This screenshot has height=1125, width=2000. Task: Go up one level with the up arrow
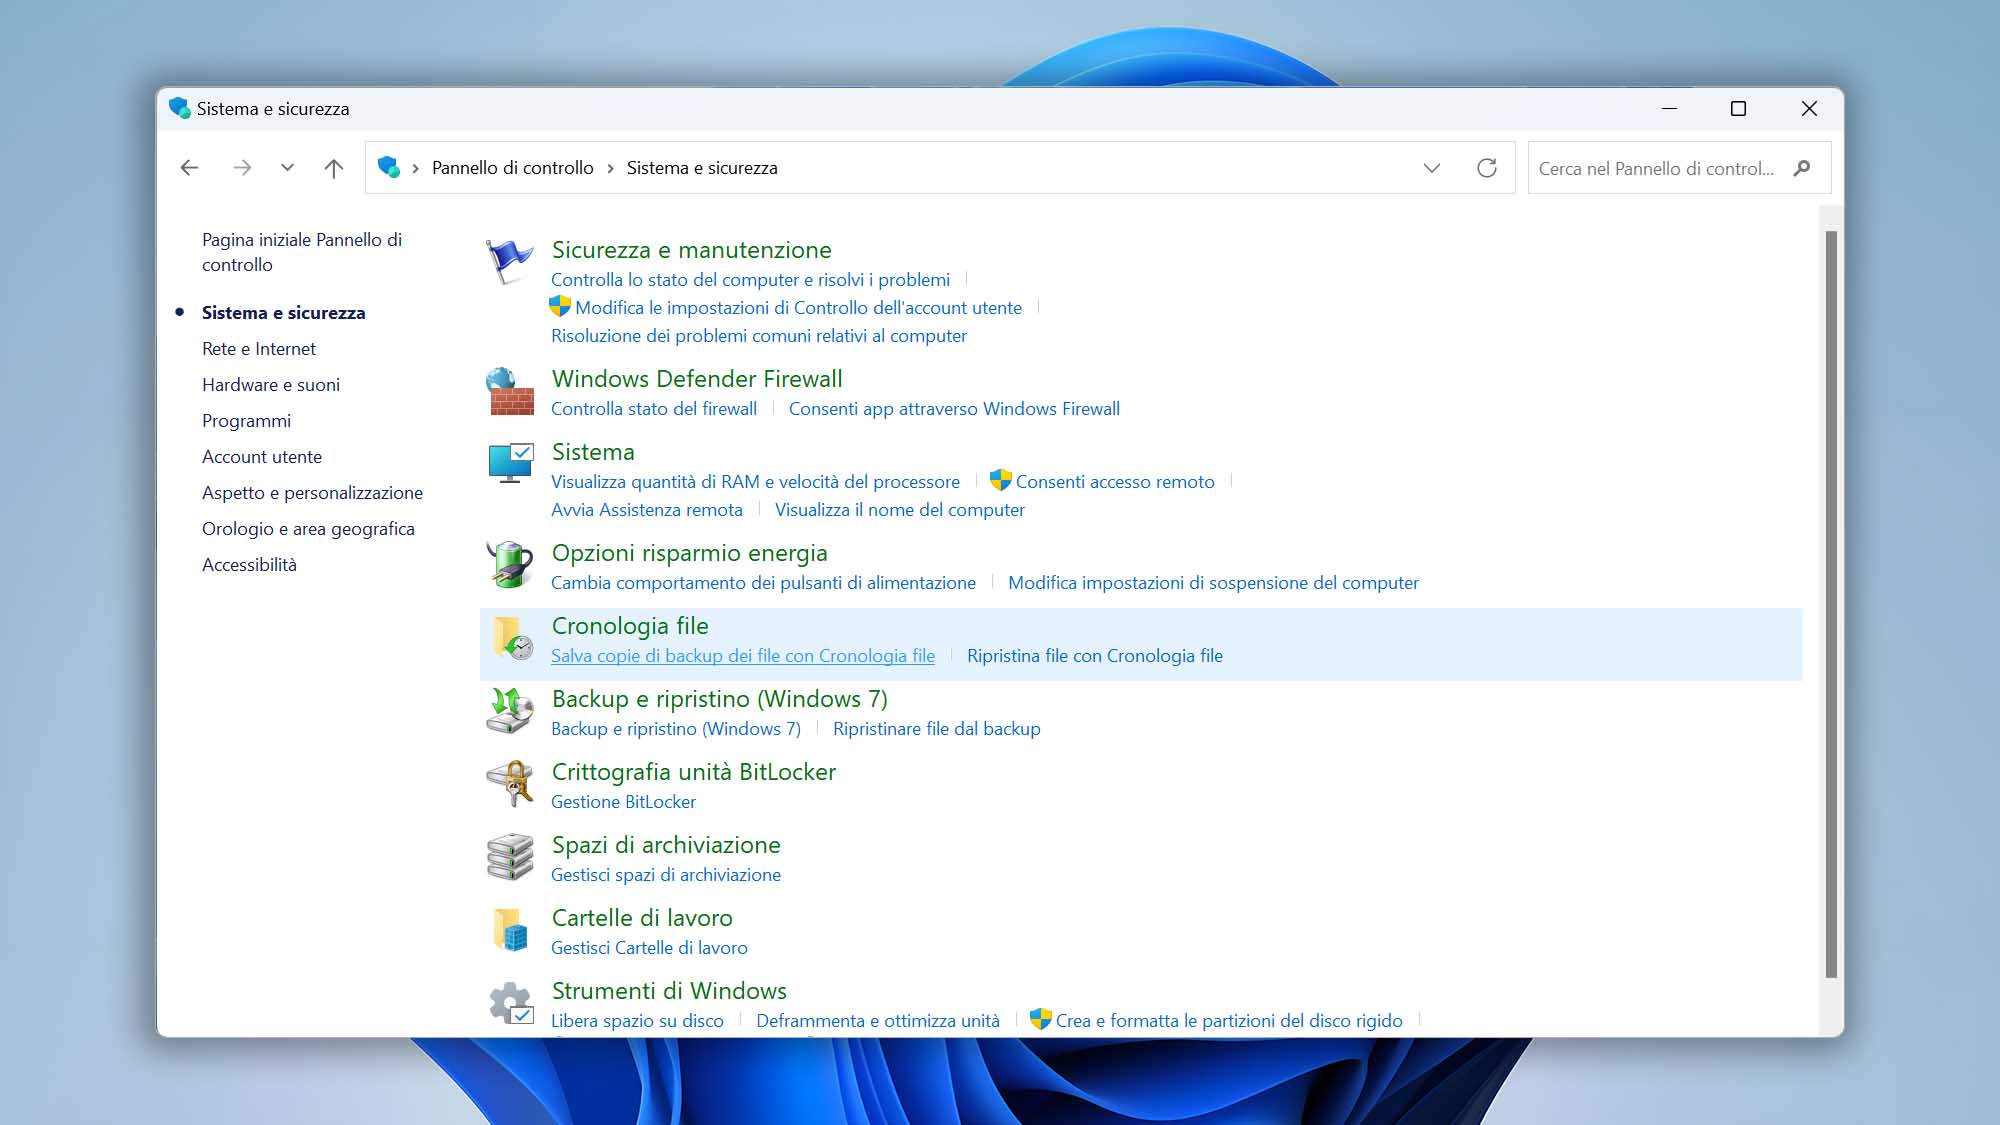334,168
